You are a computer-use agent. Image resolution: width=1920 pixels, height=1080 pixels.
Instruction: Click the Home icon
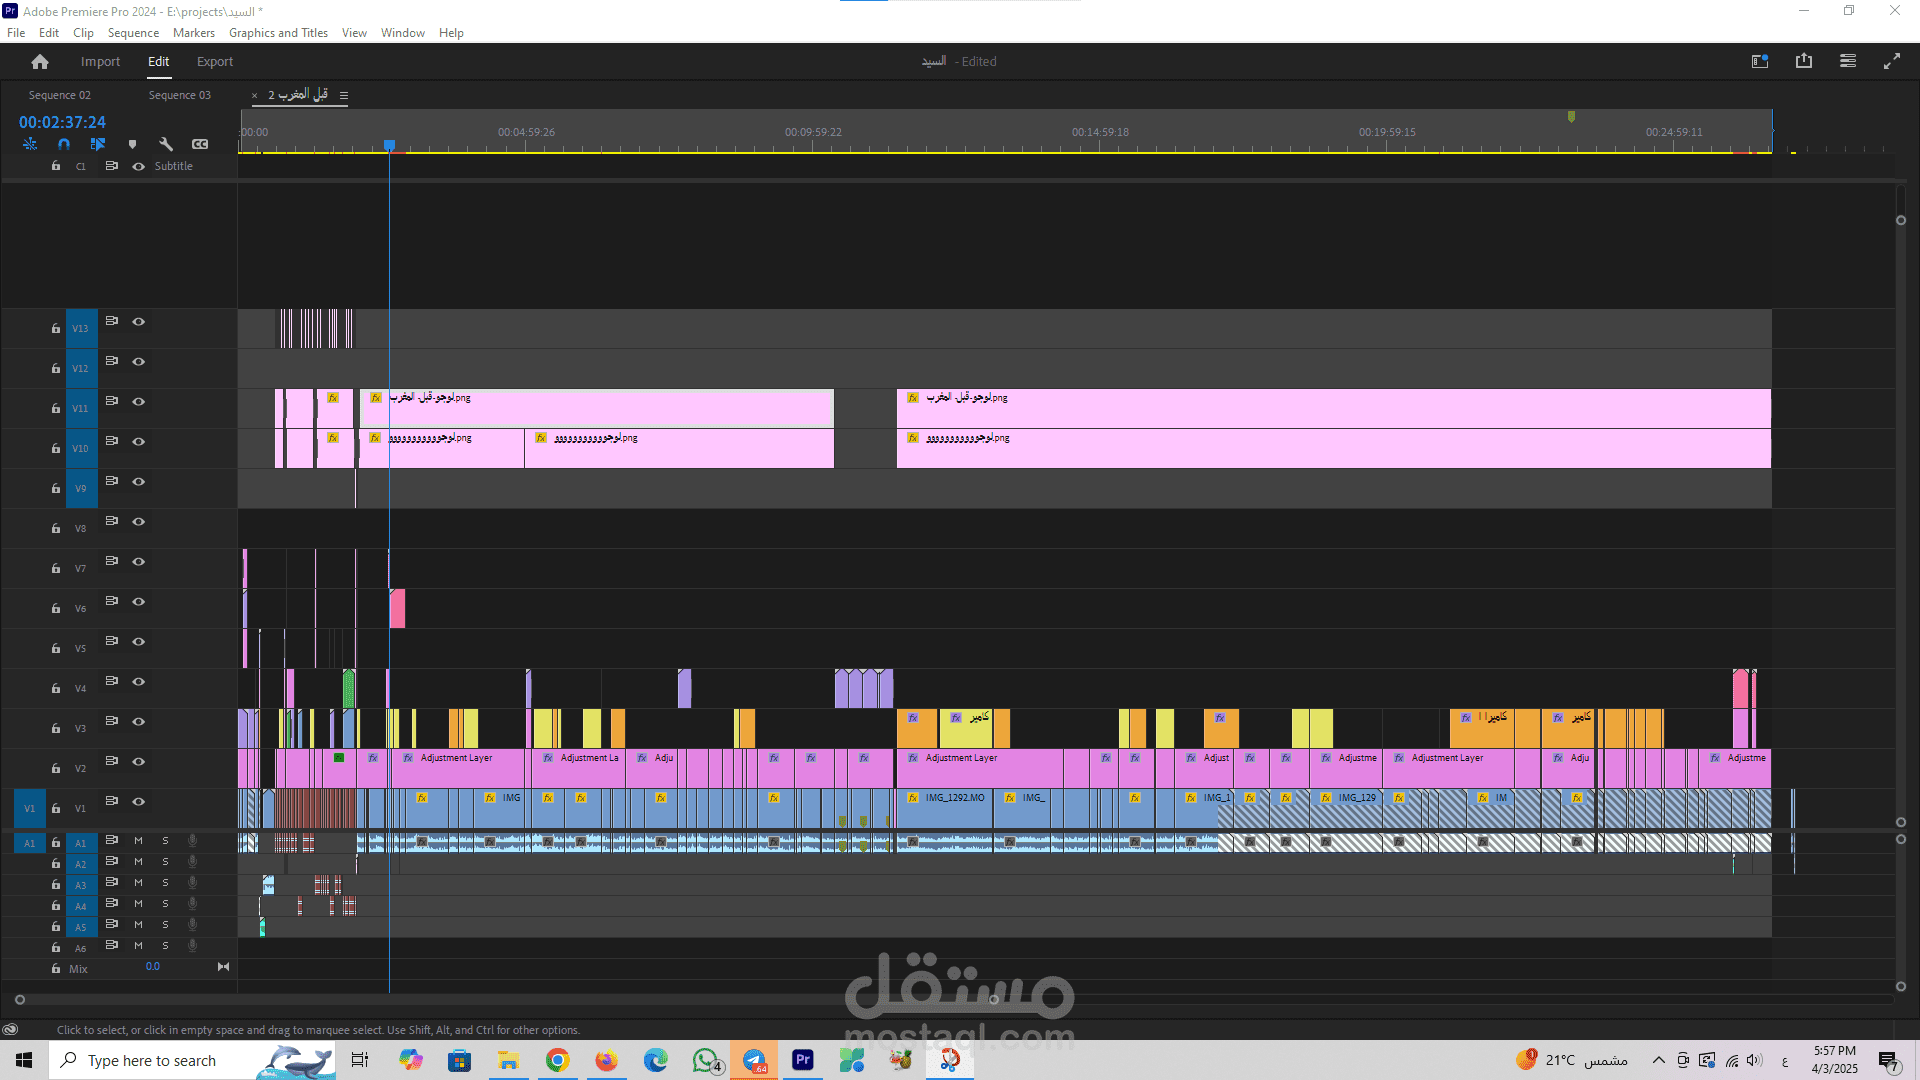(40, 62)
